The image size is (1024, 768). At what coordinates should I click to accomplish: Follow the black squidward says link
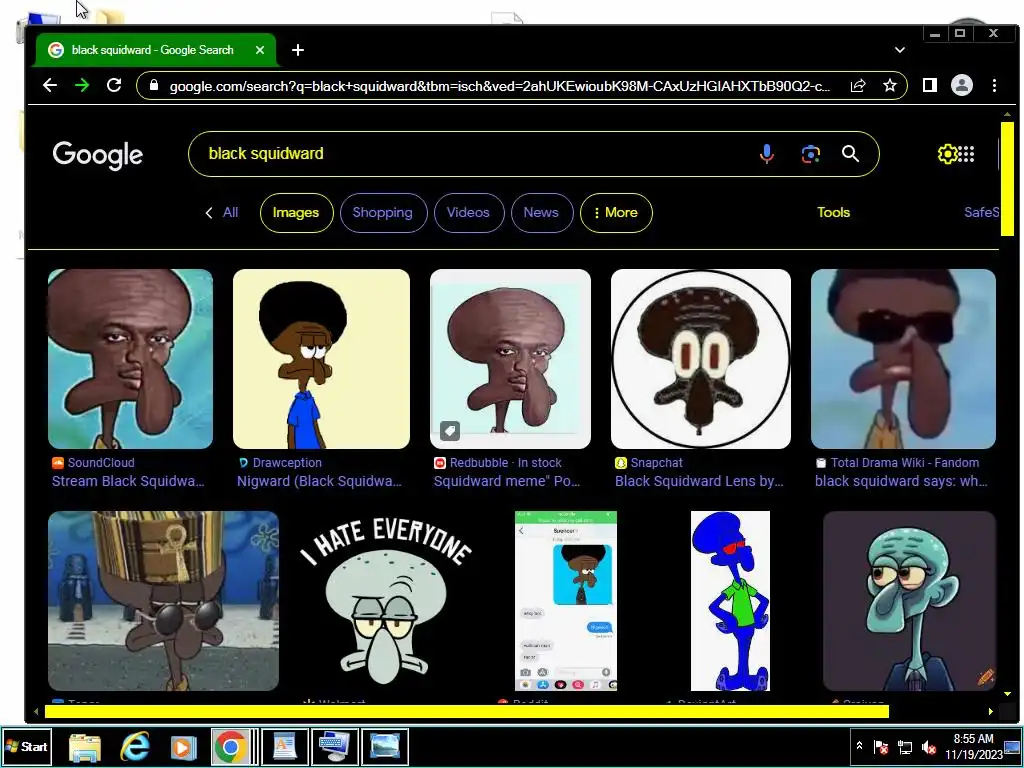[901, 481]
